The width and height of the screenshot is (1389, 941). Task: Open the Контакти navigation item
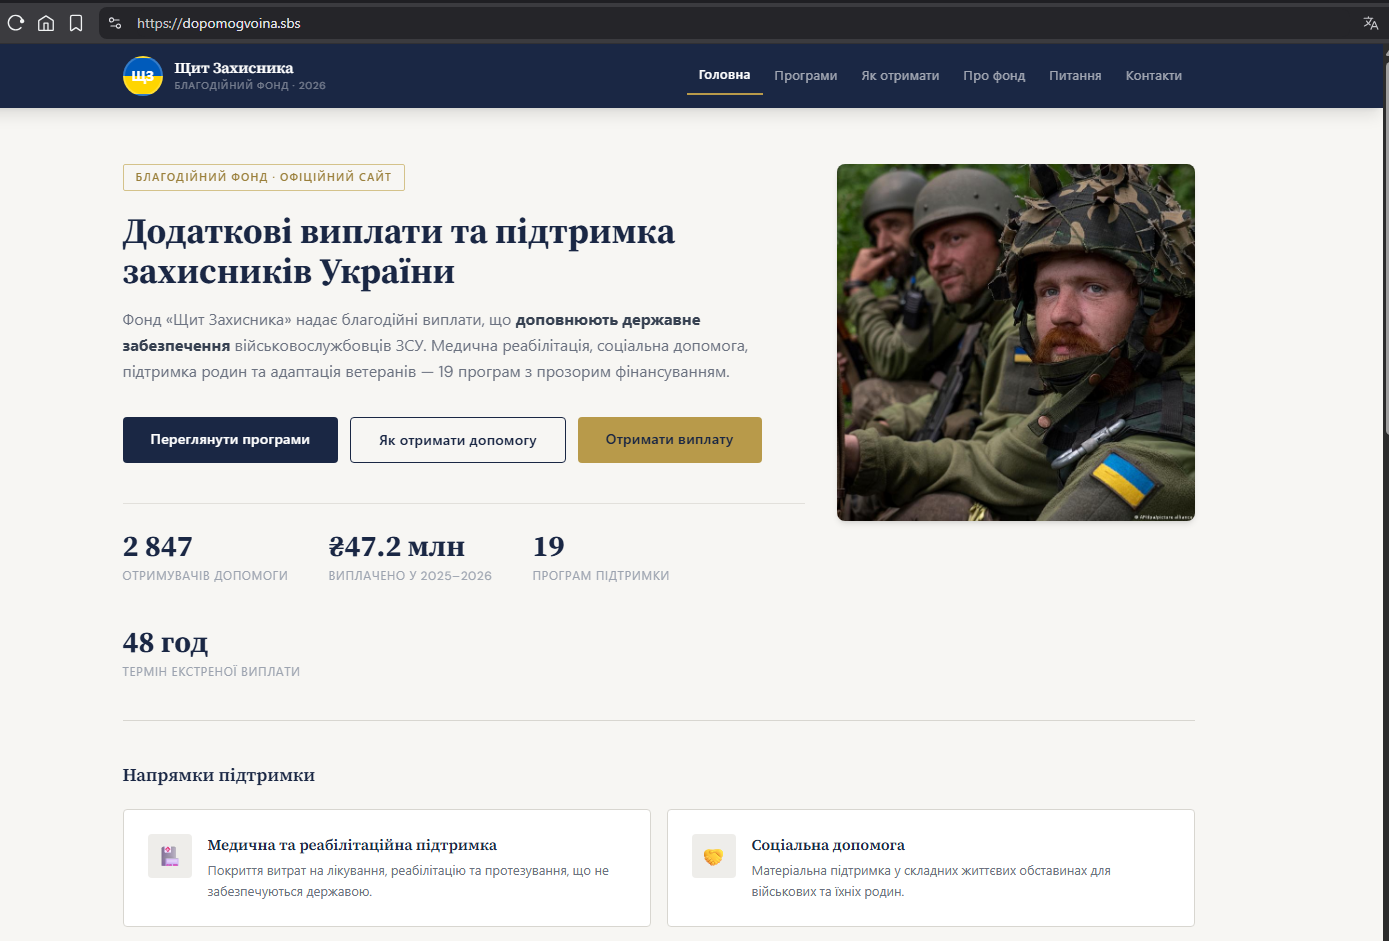click(1153, 75)
